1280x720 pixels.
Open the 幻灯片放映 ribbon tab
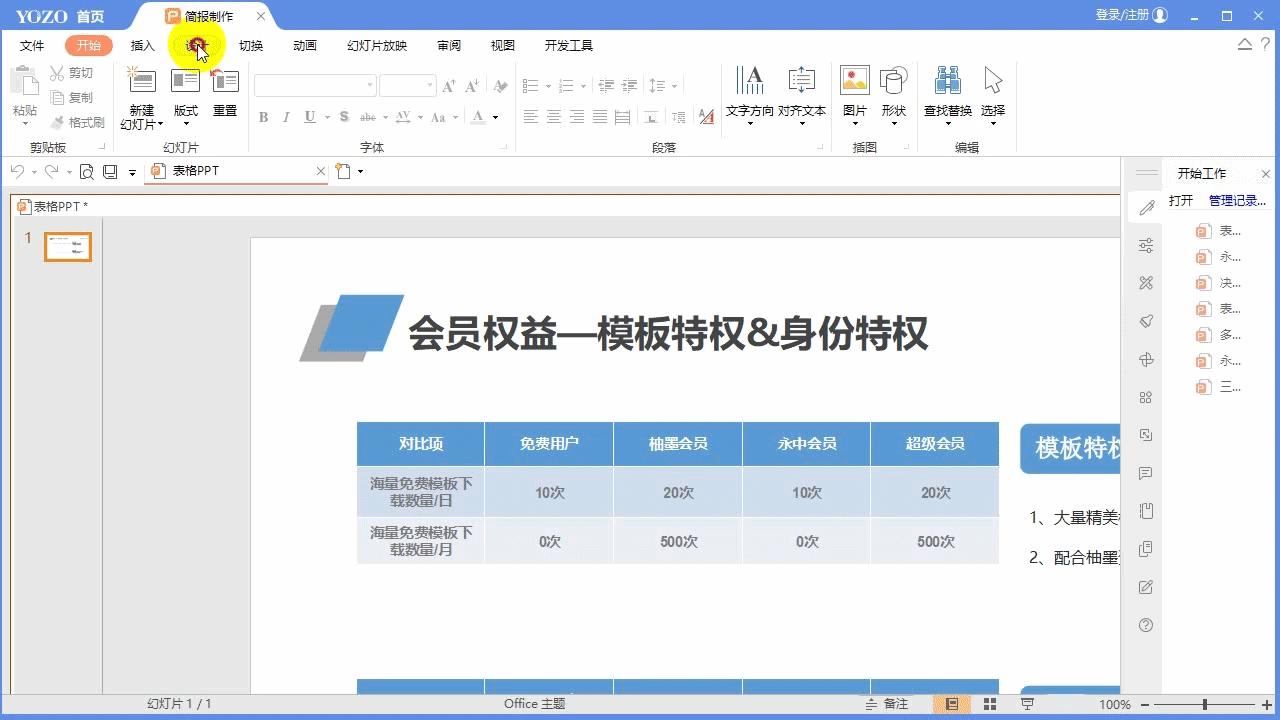click(375, 44)
